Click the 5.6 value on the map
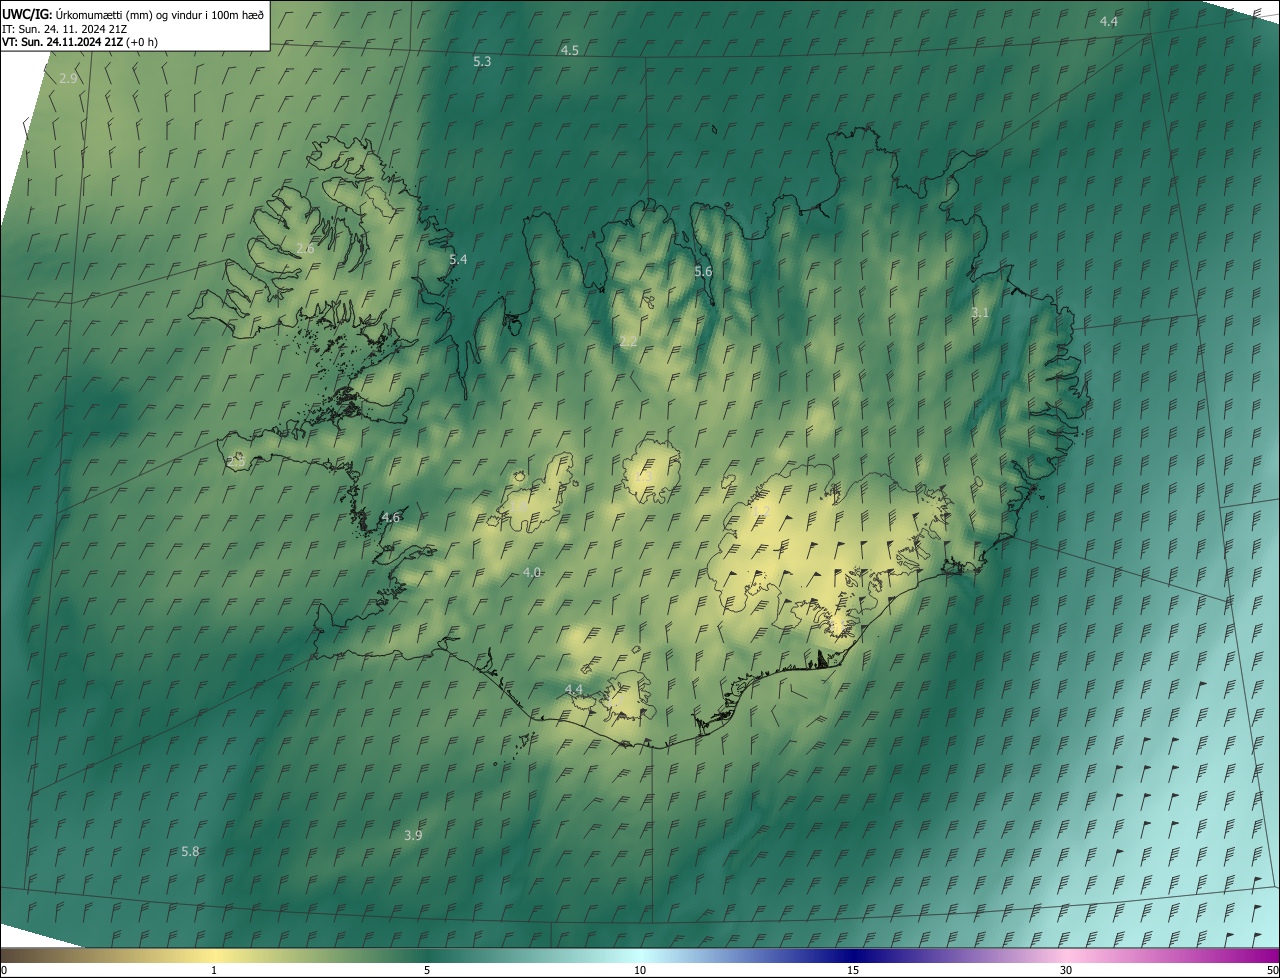Viewport: 1280px width, 978px height. click(x=703, y=272)
